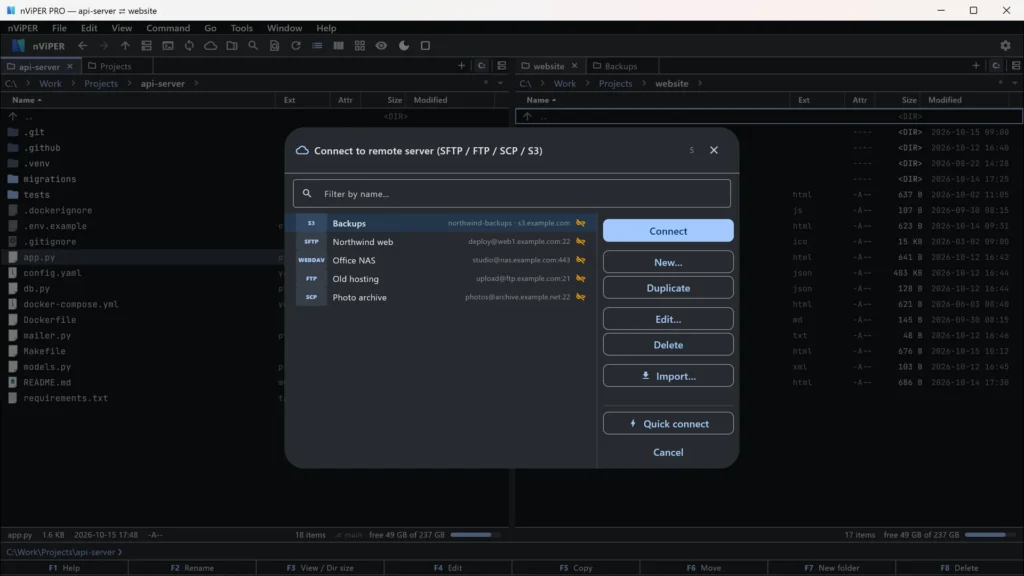Go up one directory via toolbar arrow
This screenshot has height=576, width=1024.
125,46
